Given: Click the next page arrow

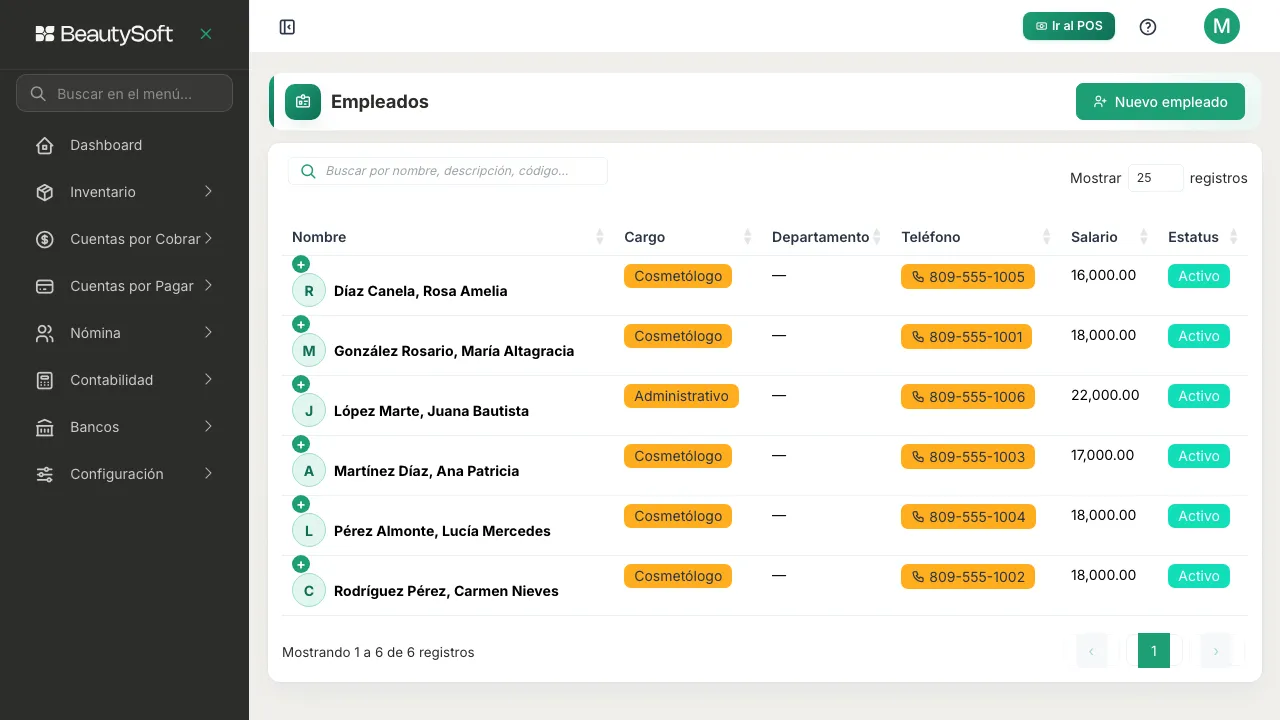Looking at the screenshot, I should (1216, 651).
